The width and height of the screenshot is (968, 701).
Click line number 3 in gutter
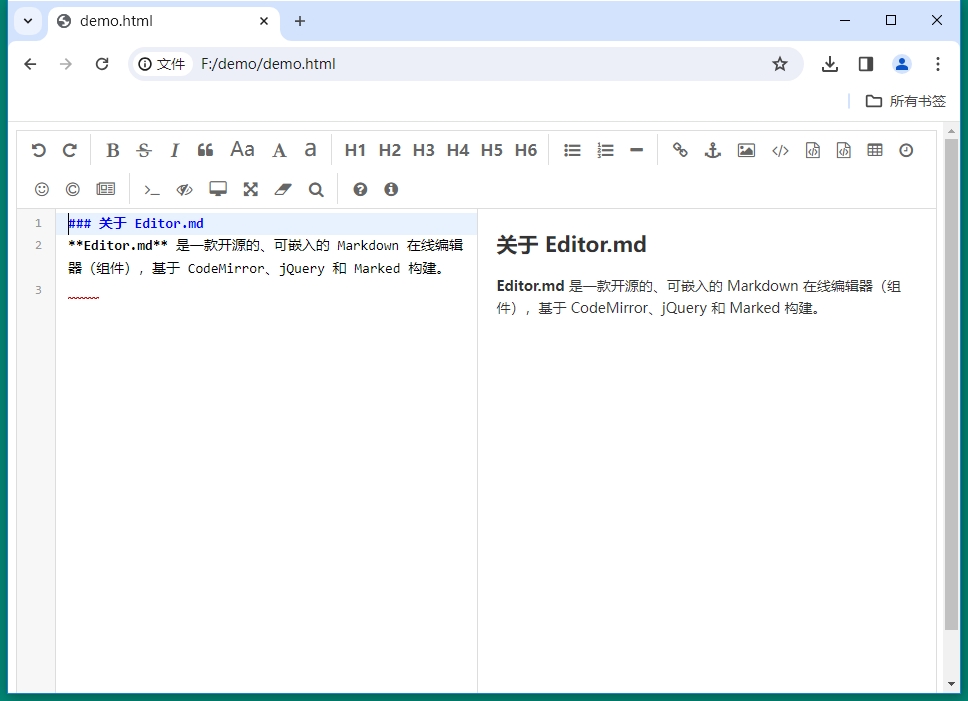38,290
